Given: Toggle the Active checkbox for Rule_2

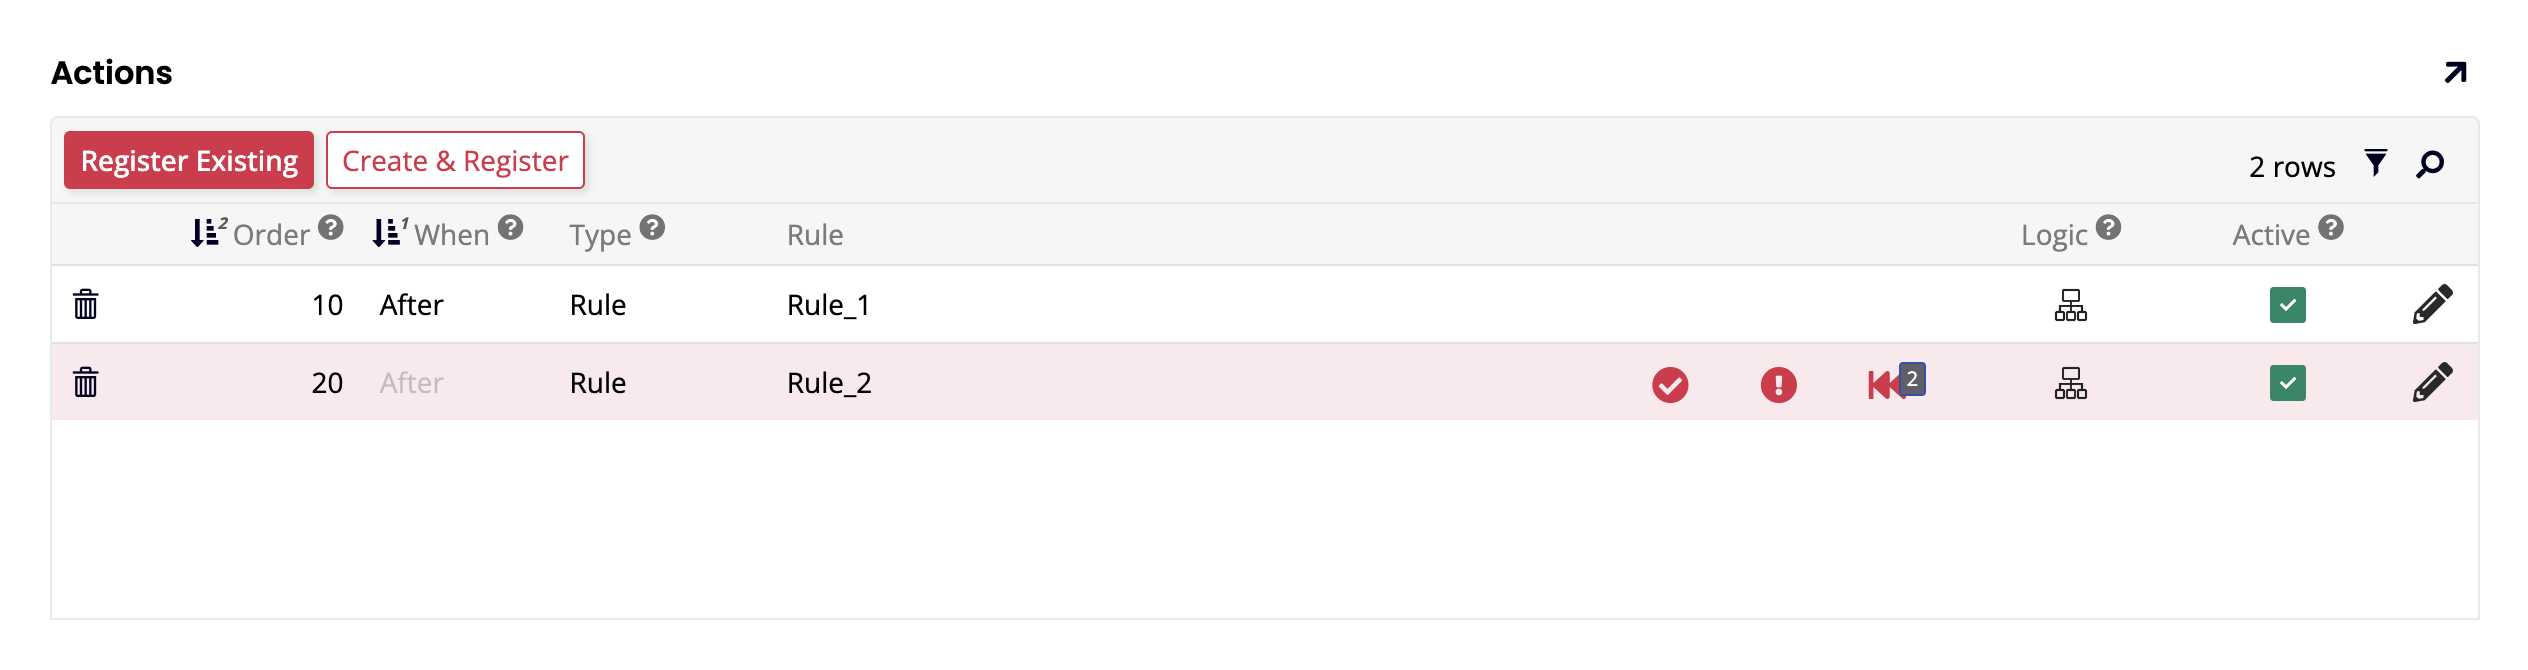Looking at the screenshot, I should click(2287, 383).
